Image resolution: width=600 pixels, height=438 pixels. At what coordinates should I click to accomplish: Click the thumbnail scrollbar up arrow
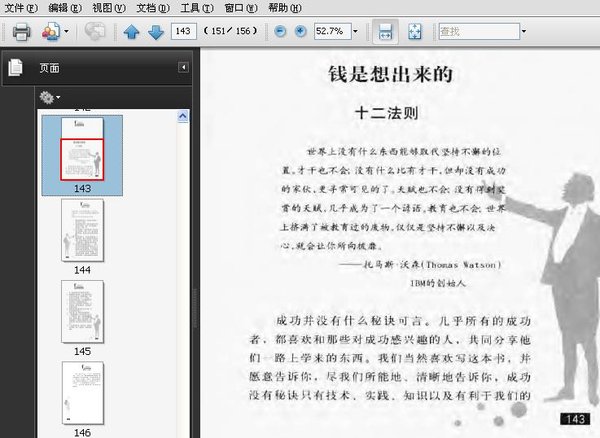183,116
